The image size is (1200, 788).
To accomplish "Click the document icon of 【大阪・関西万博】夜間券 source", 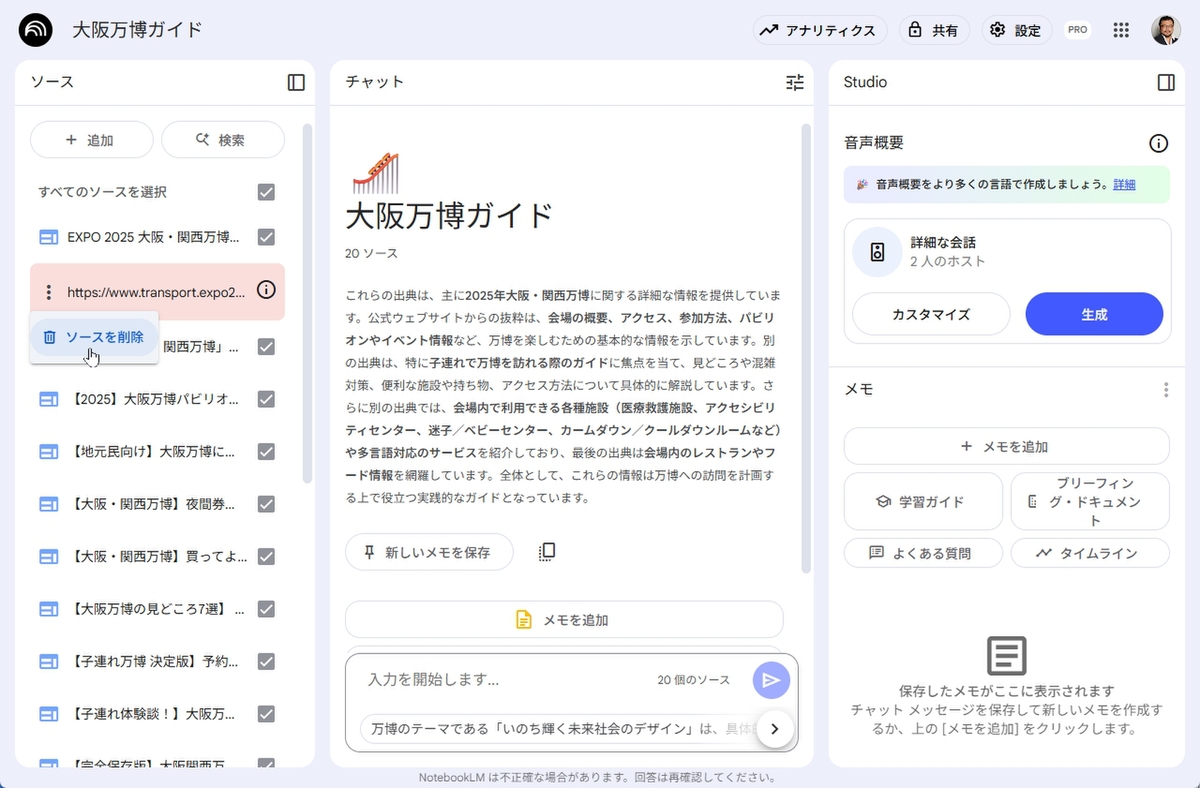I will click(49, 504).
